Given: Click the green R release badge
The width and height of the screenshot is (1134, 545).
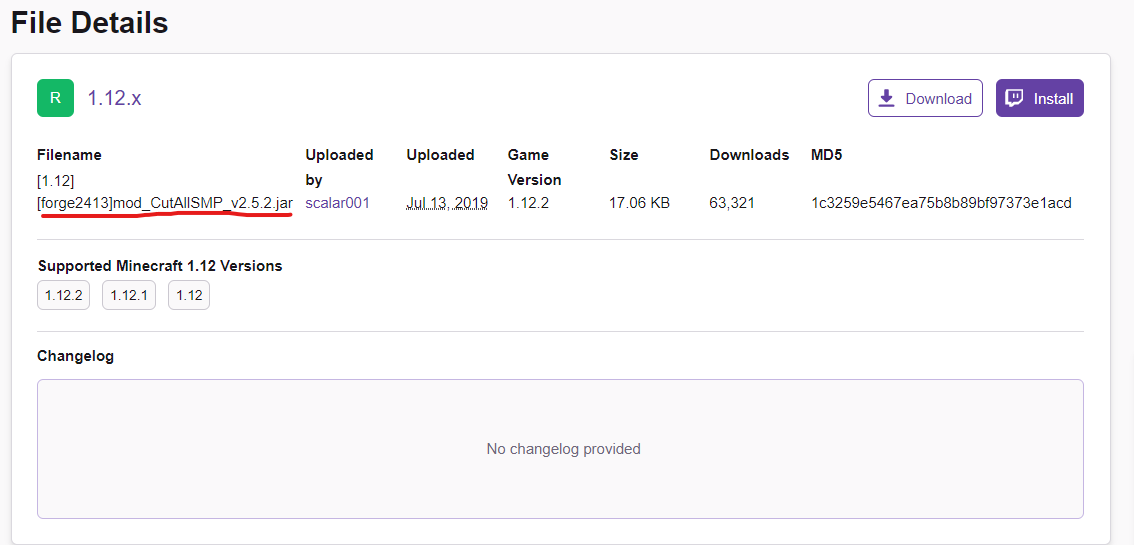Looking at the screenshot, I should point(55,98).
